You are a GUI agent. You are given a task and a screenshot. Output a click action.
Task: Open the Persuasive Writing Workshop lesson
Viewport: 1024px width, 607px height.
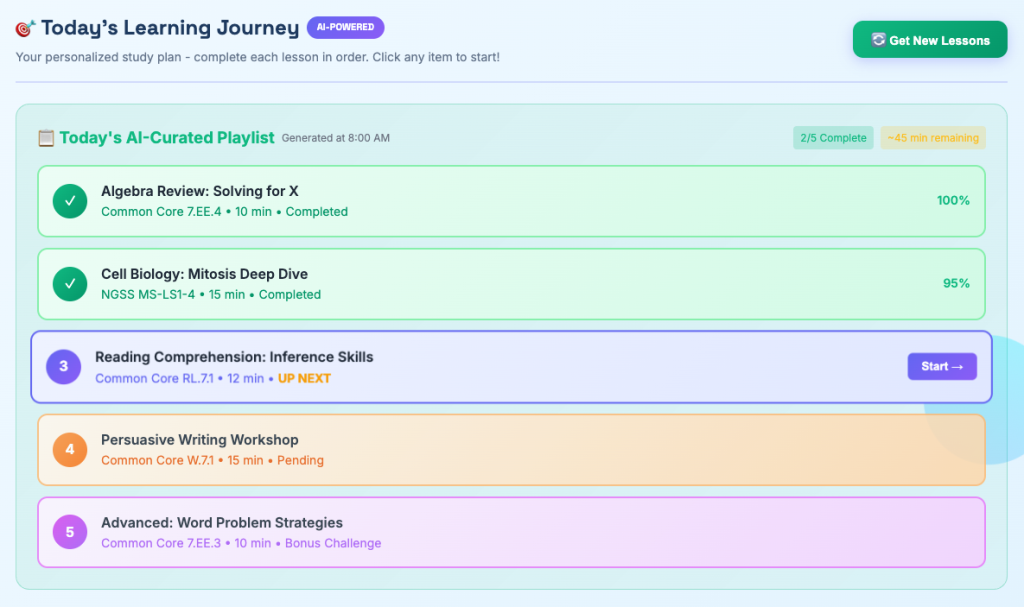point(199,440)
